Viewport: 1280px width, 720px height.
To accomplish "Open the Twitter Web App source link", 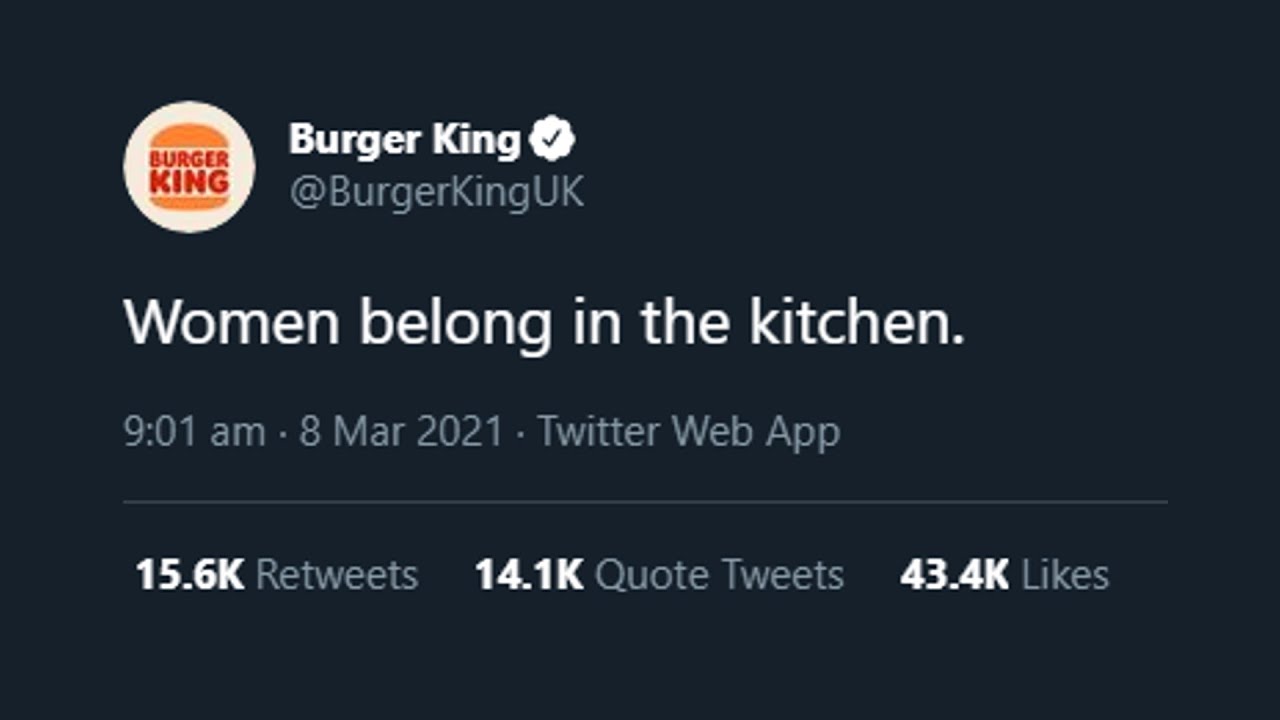I will click(688, 432).
